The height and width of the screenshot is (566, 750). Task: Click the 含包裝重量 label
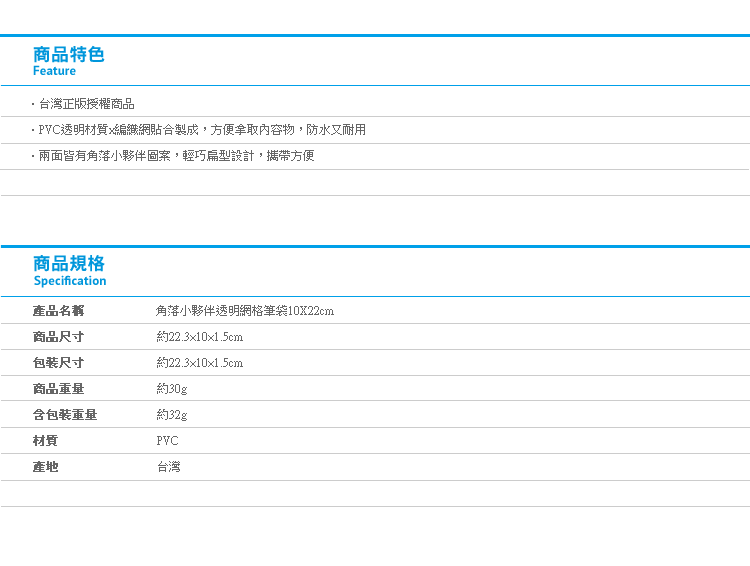[x=65, y=414]
